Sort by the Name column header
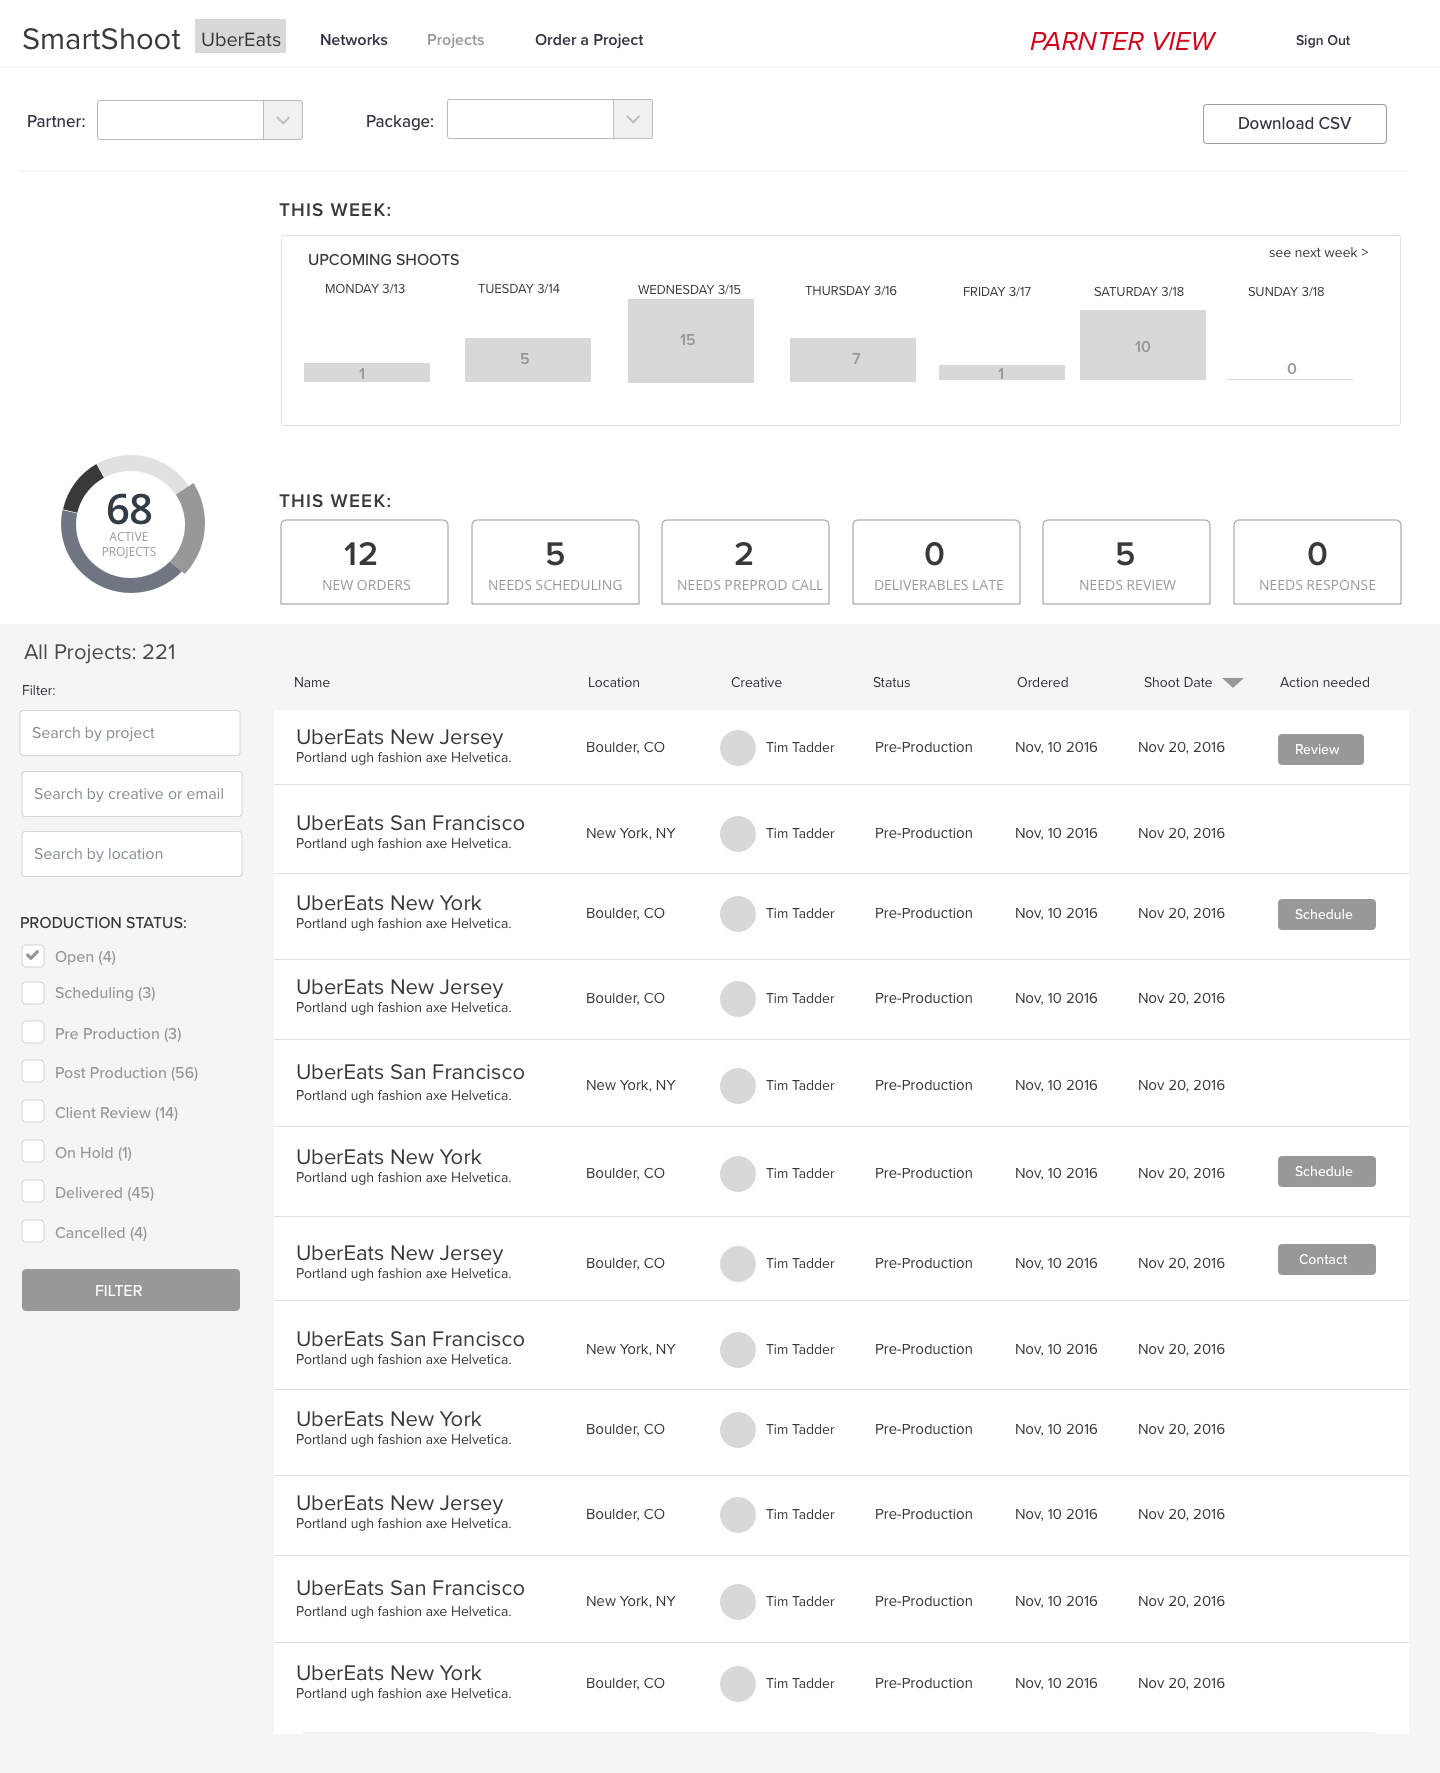Image resolution: width=1440 pixels, height=1773 pixels. pyautogui.click(x=312, y=682)
